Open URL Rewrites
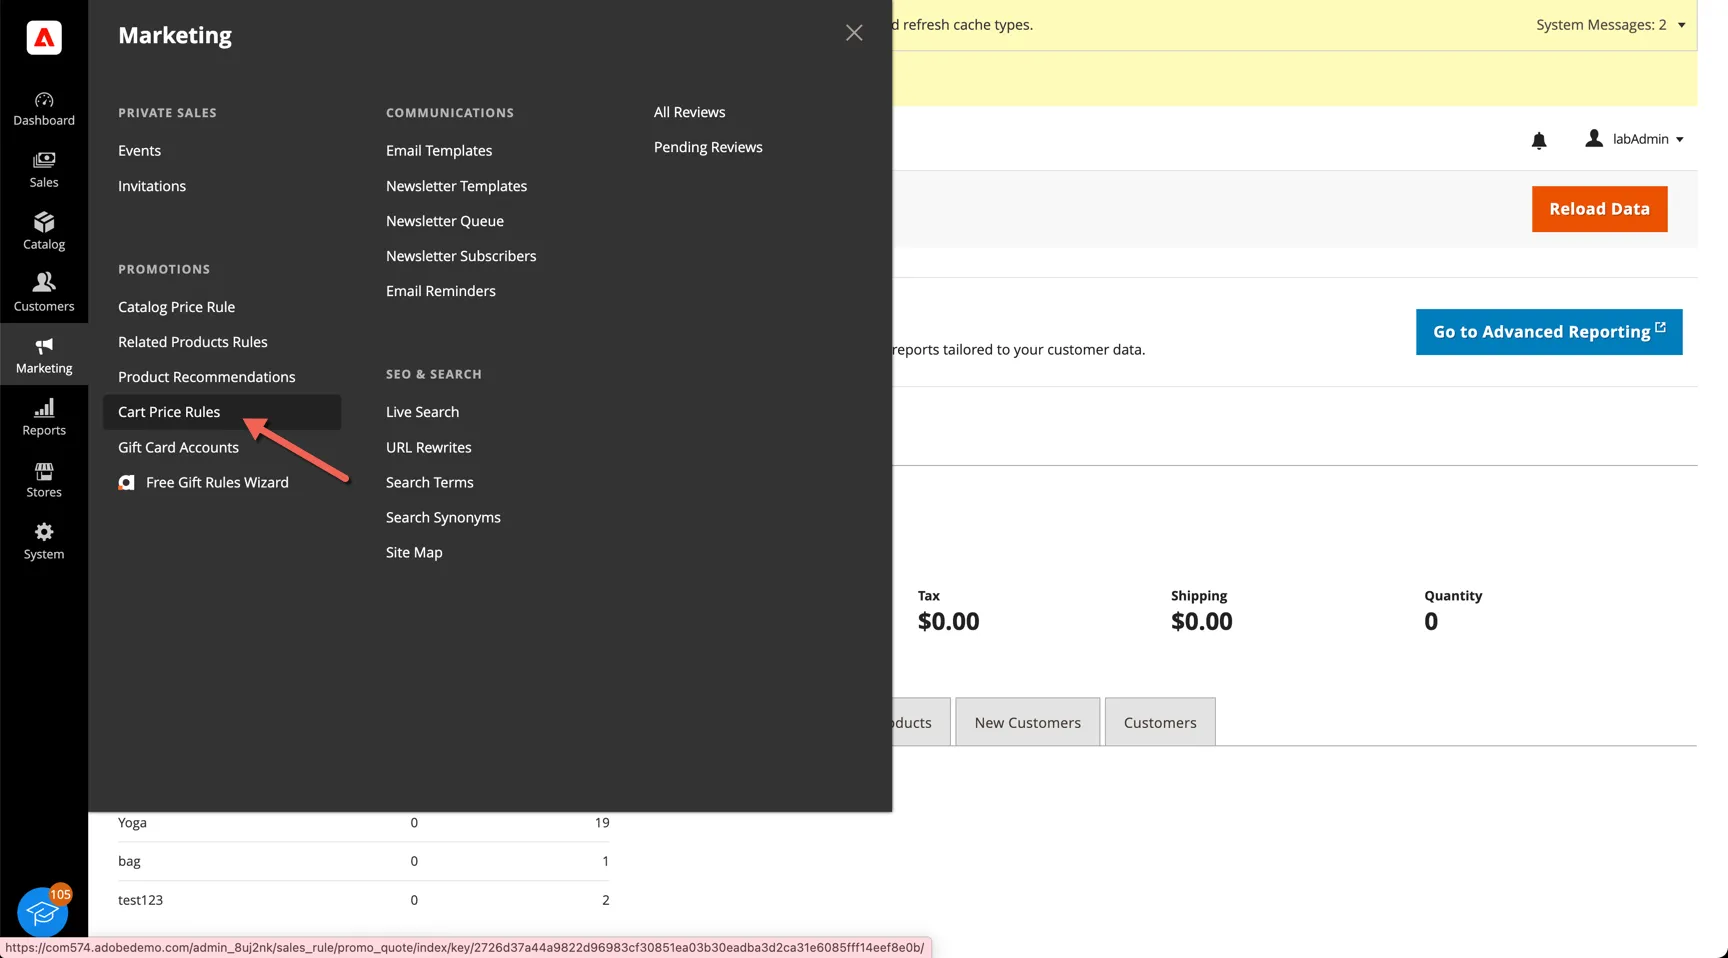Screen dimensions: 1728x958 pos(429,447)
